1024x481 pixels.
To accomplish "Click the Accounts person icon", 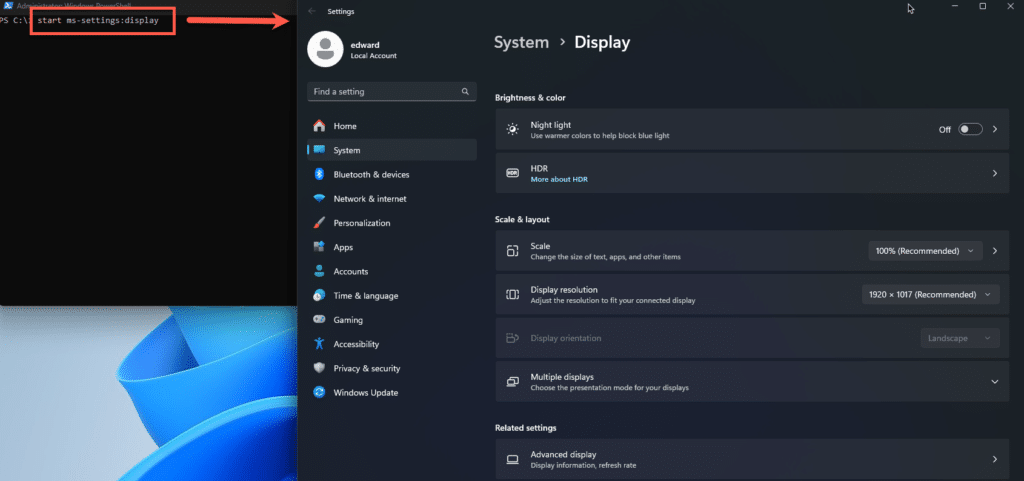I will click(319, 271).
